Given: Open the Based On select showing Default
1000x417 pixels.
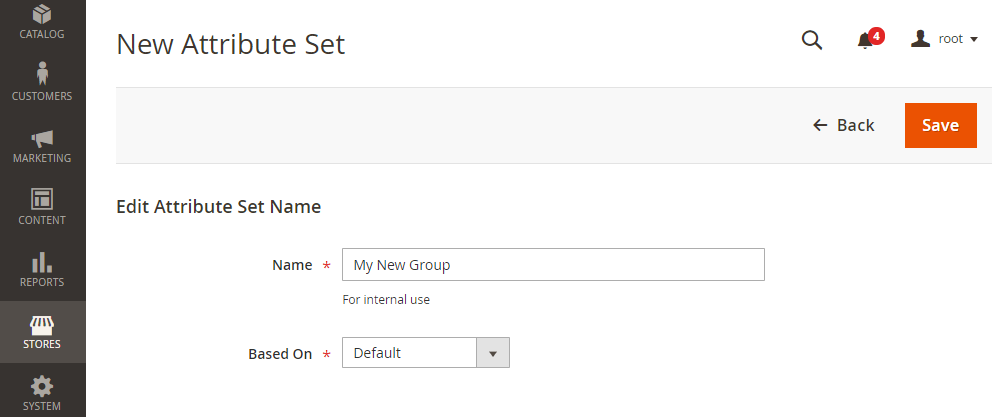Looking at the screenshot, I should point(426,353).
